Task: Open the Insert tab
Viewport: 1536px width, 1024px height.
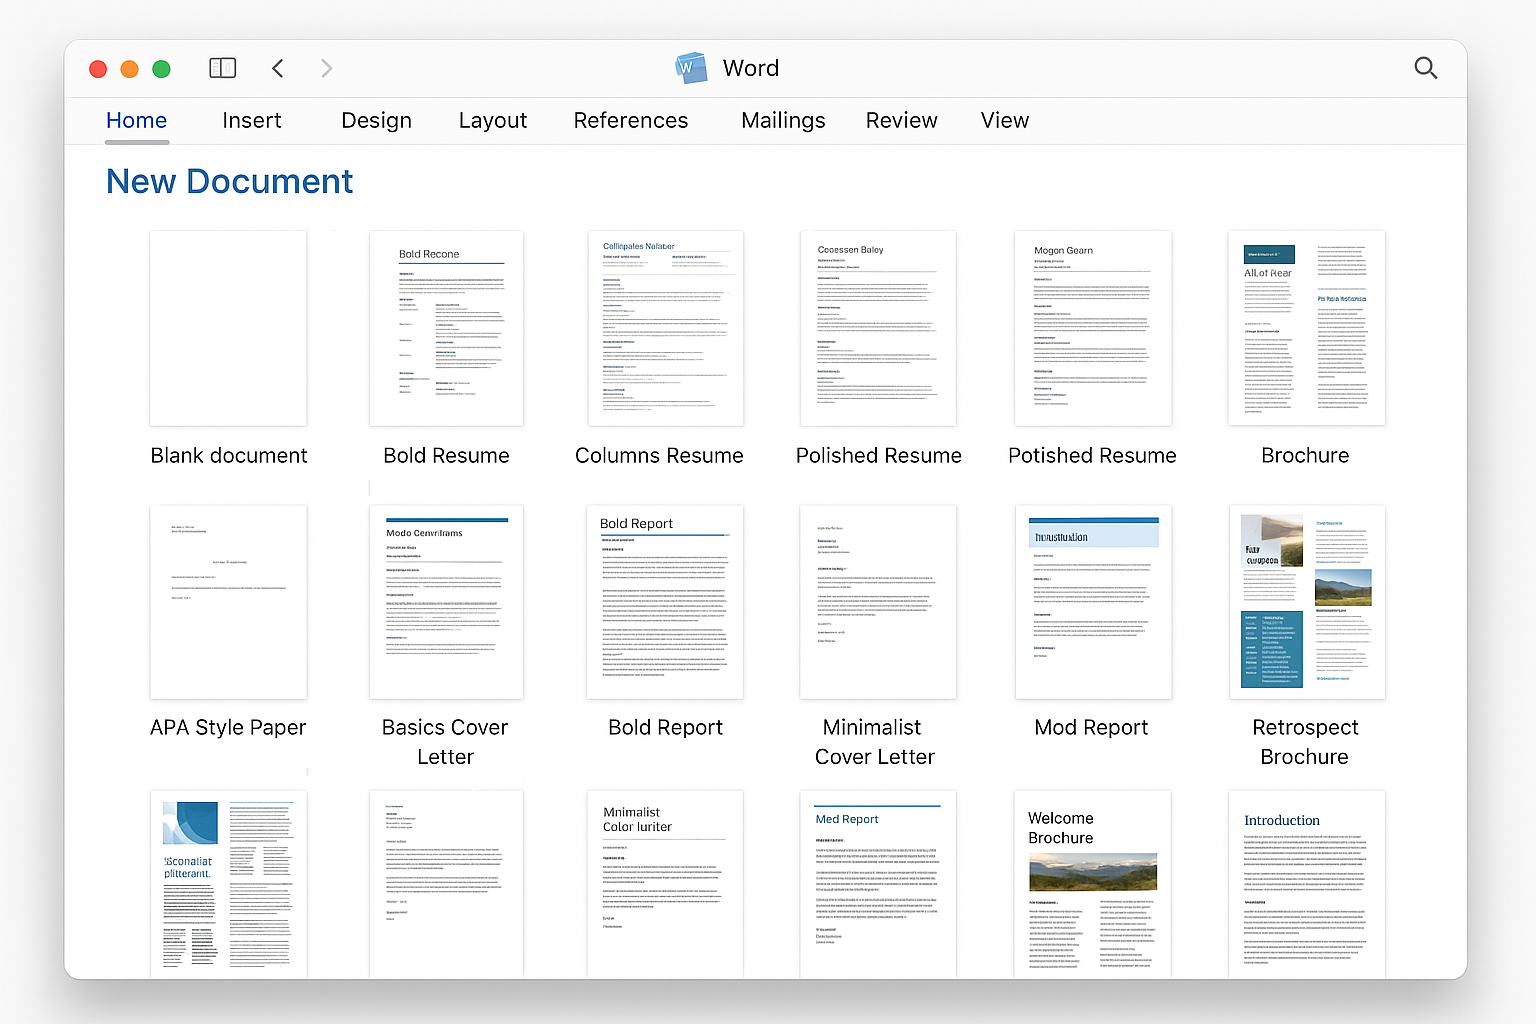Action: click(x=252, y=120)
